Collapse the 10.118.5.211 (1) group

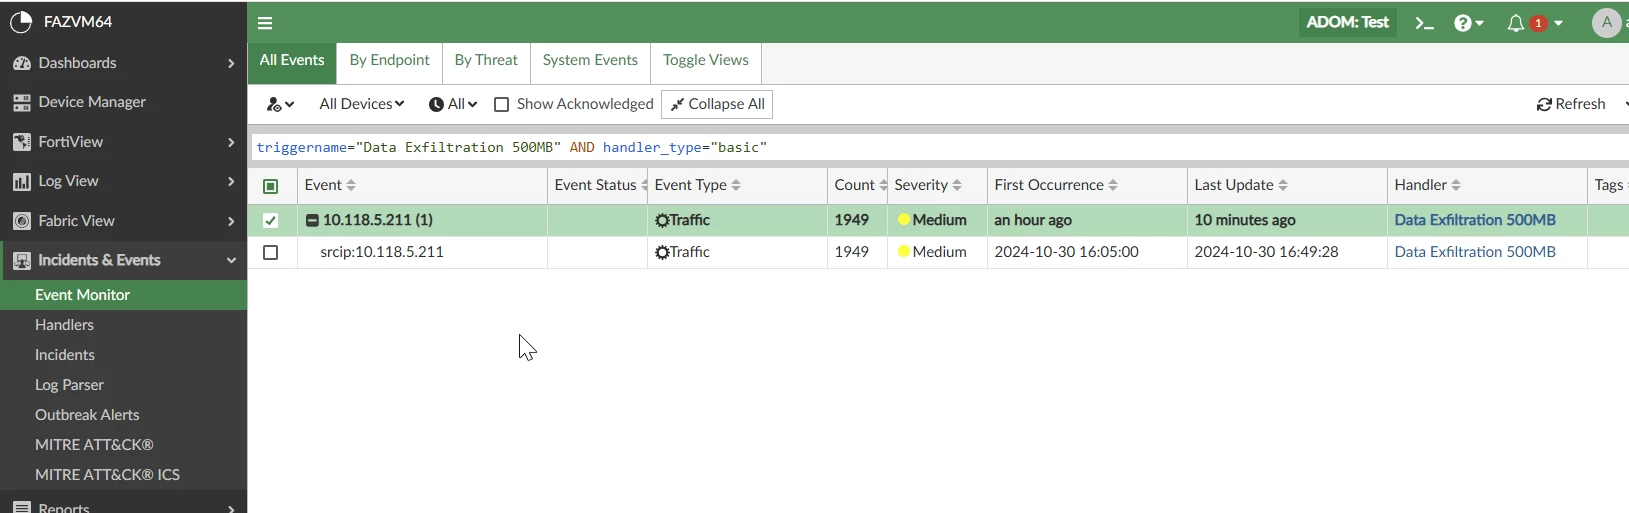pos(312,221)
